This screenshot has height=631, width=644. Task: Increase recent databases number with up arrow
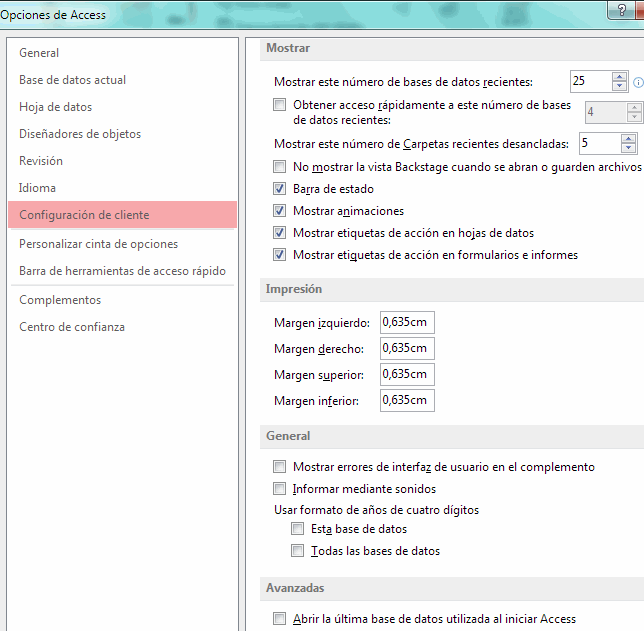point(619,77)
